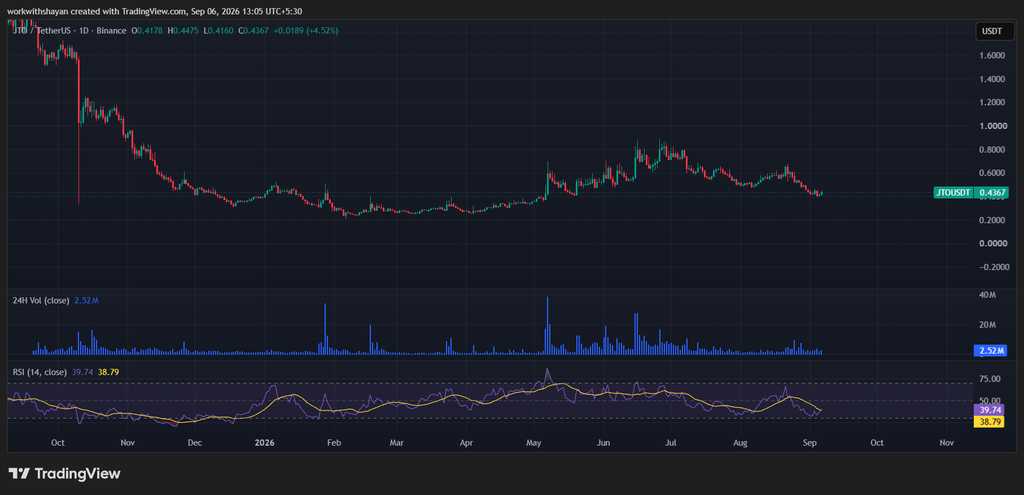Click the May label on time axis
Image resolution: width=1024 pixels, height=495 pixels.
point(534,443)
